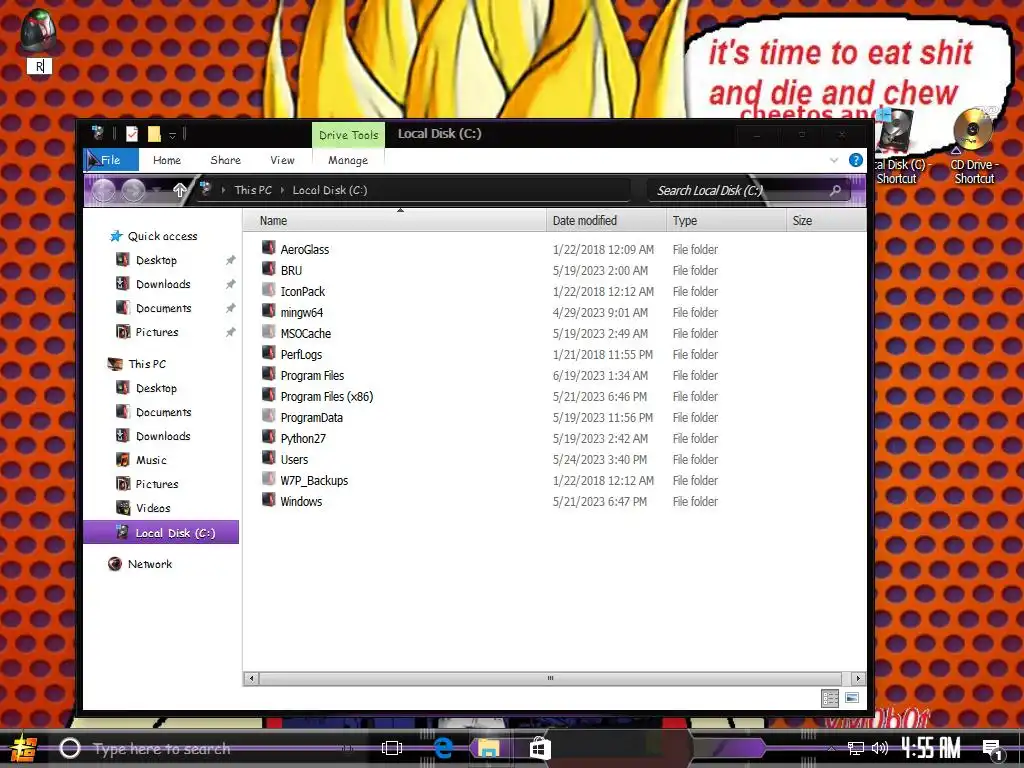
Task: Open the View ribbon tab
Action: (282, 160)
